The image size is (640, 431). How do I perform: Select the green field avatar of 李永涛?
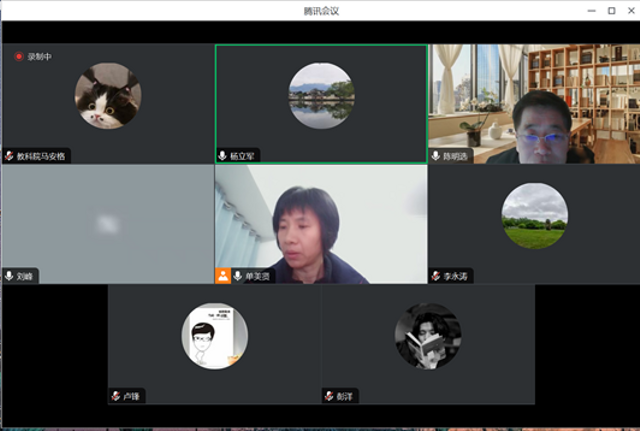coord(534,215)
